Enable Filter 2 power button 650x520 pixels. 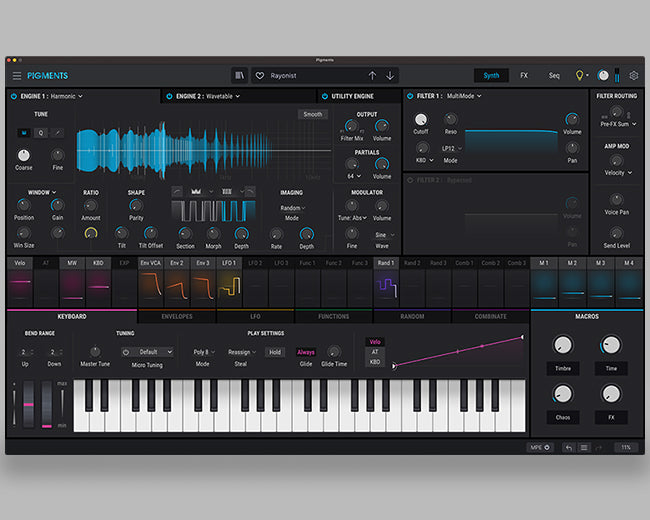pos(410,180)
